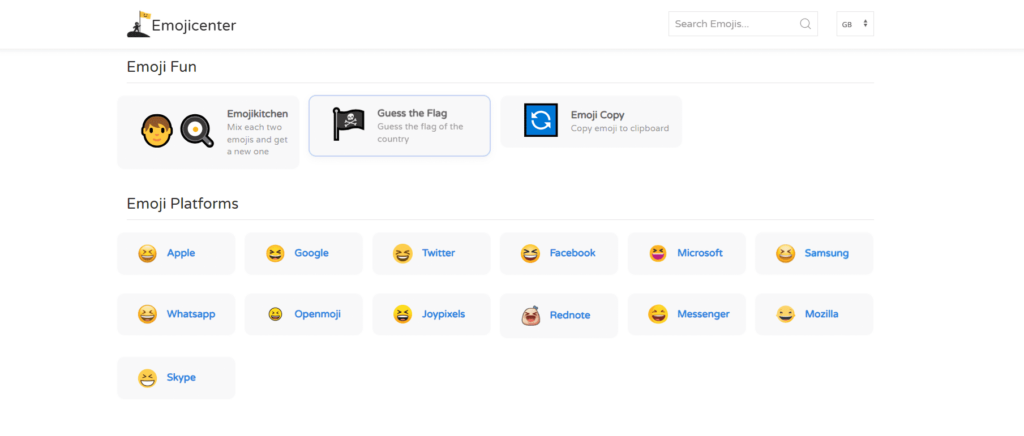The height and width of the screenshot is (436, 1024).
Task: Visit the Rednote platform link
Action: 570,316
